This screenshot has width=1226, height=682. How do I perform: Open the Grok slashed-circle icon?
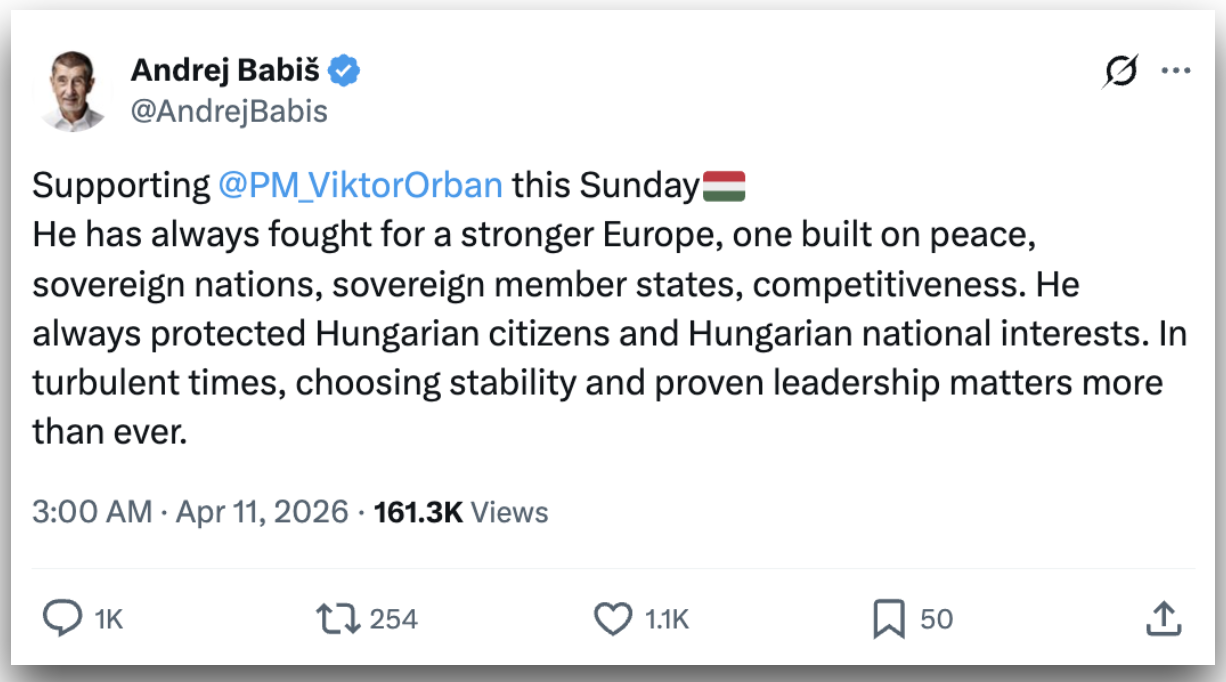click(x=1121, y=72)
